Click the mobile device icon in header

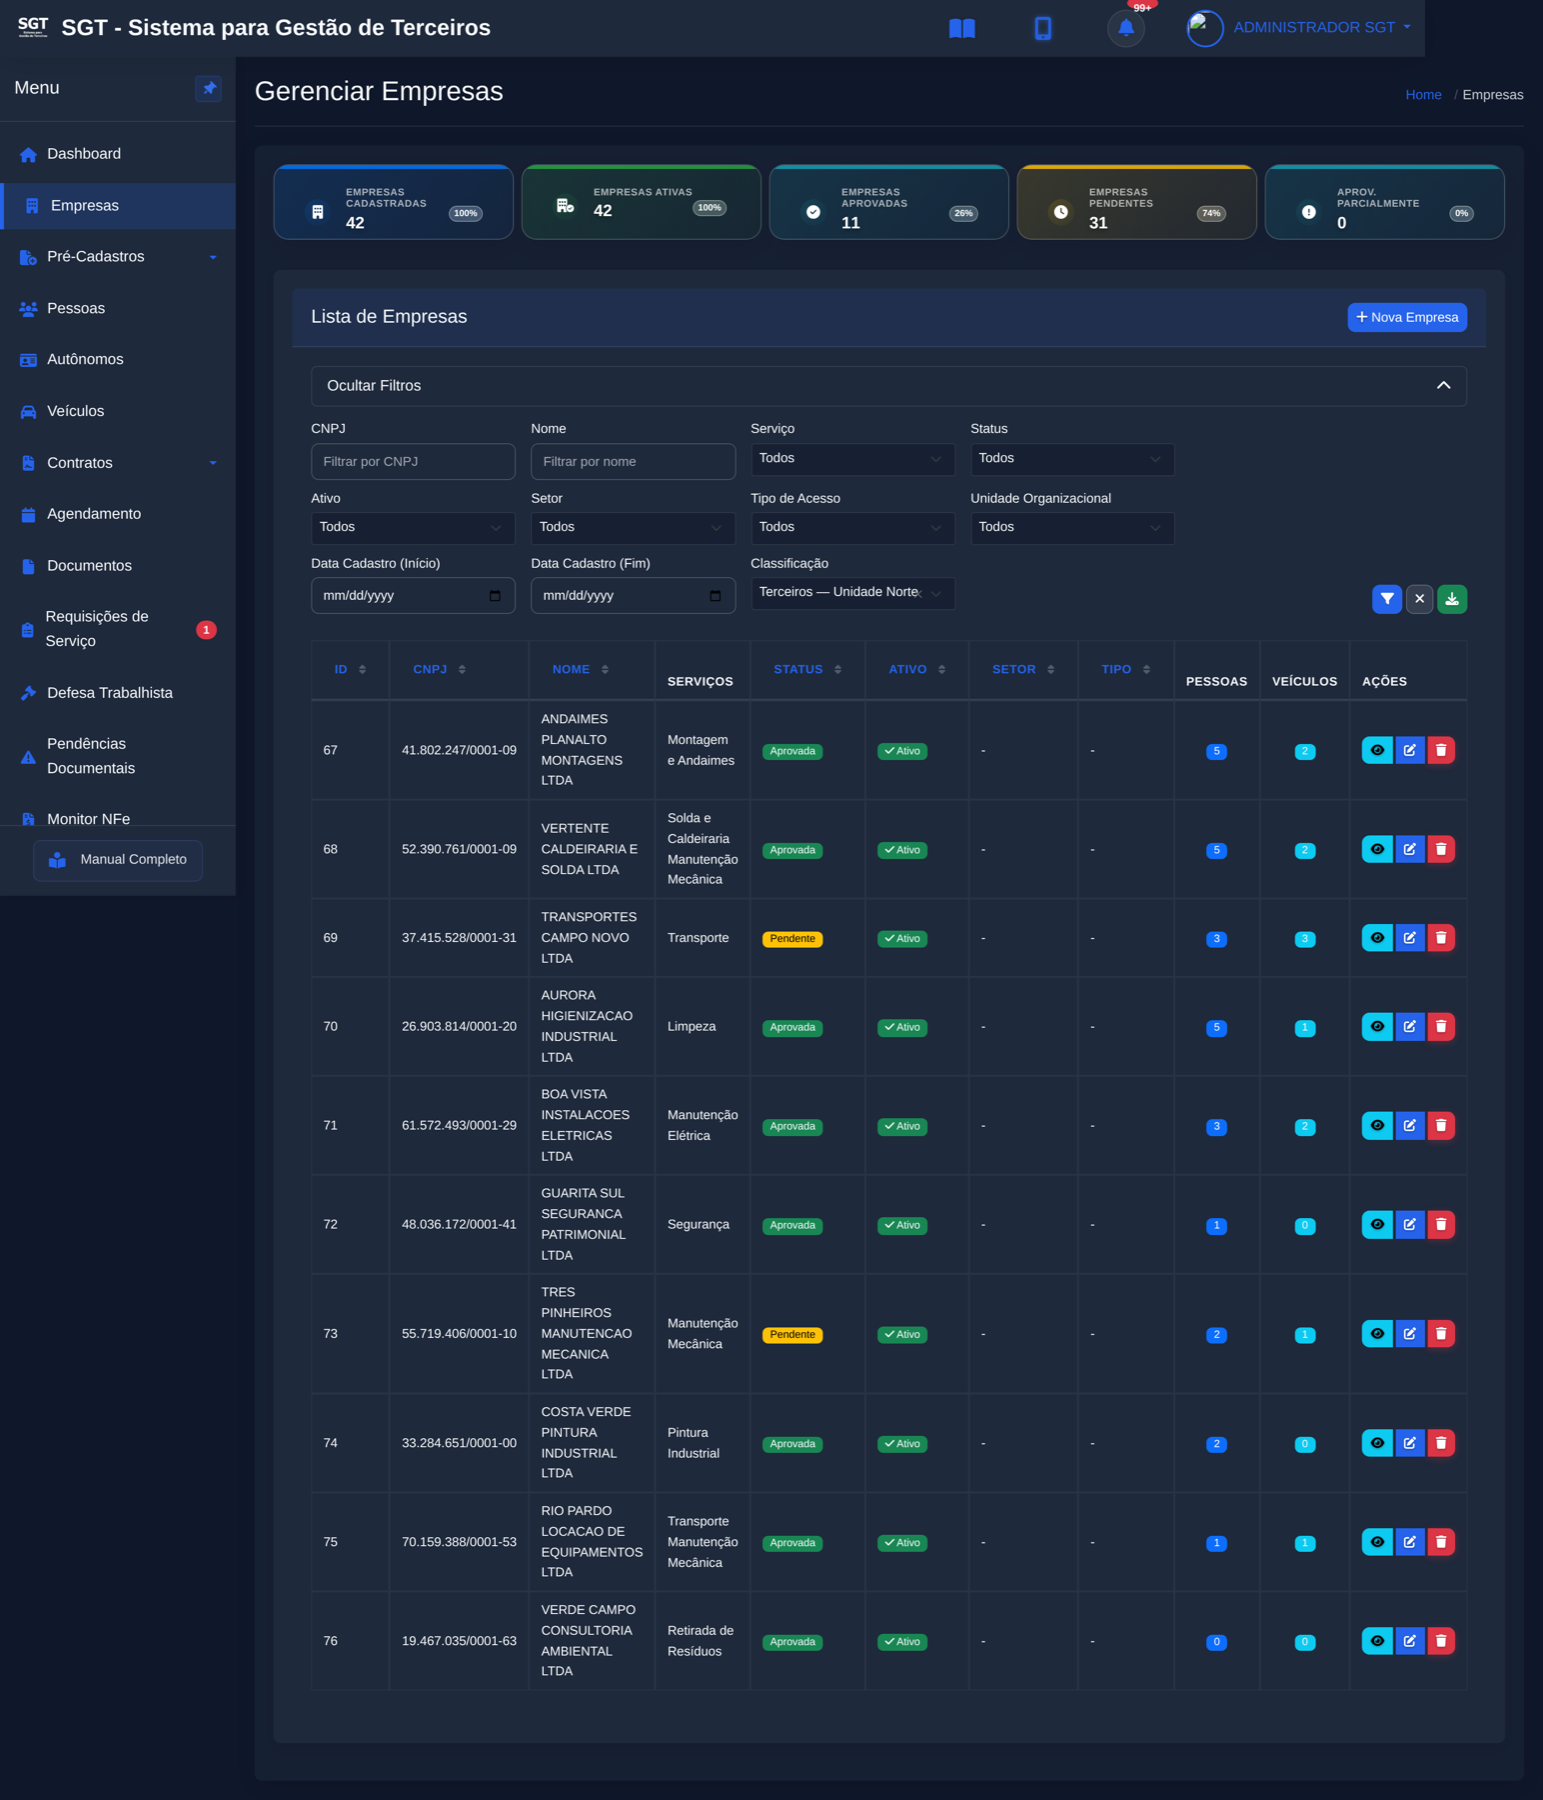pos(1042,28)
